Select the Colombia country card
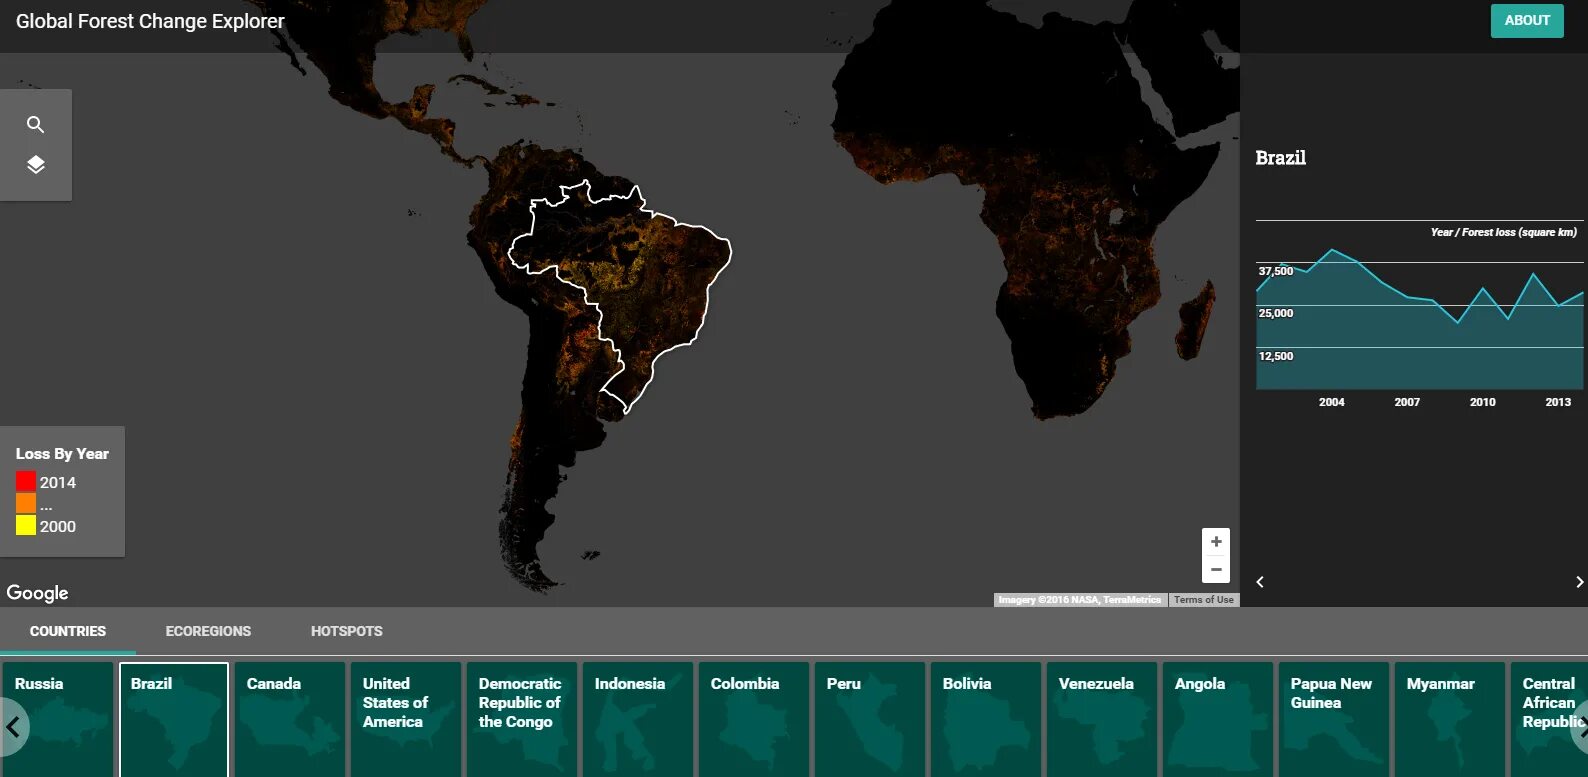The width and height of the screenshot is (1588, 777). click(x=754, y=719)
